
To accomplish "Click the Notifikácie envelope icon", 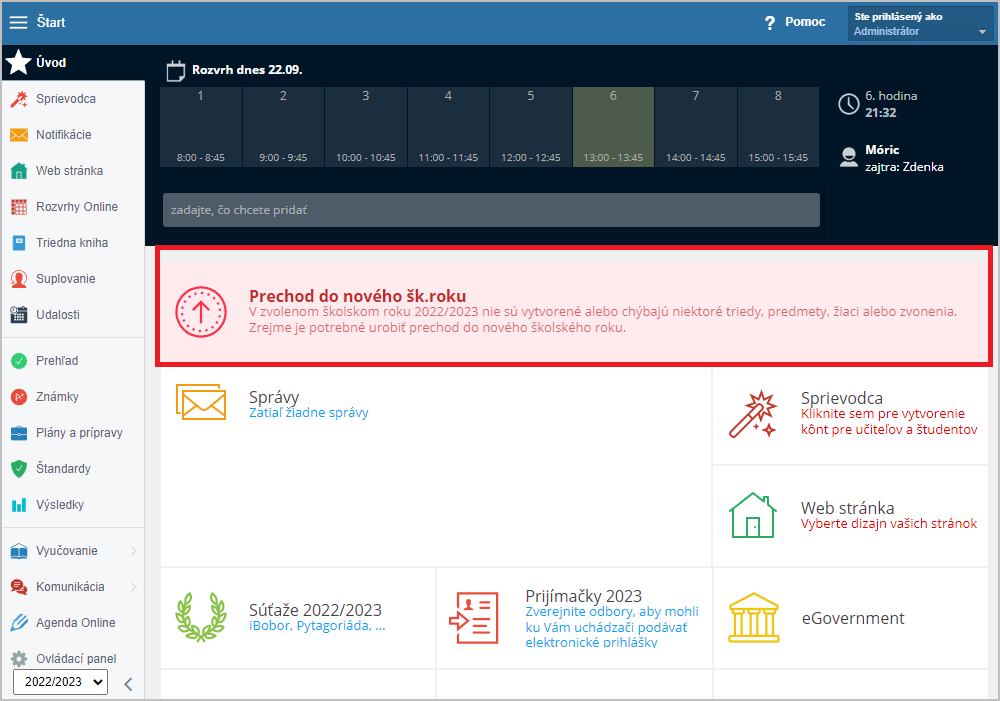I will tap(19, 135).
